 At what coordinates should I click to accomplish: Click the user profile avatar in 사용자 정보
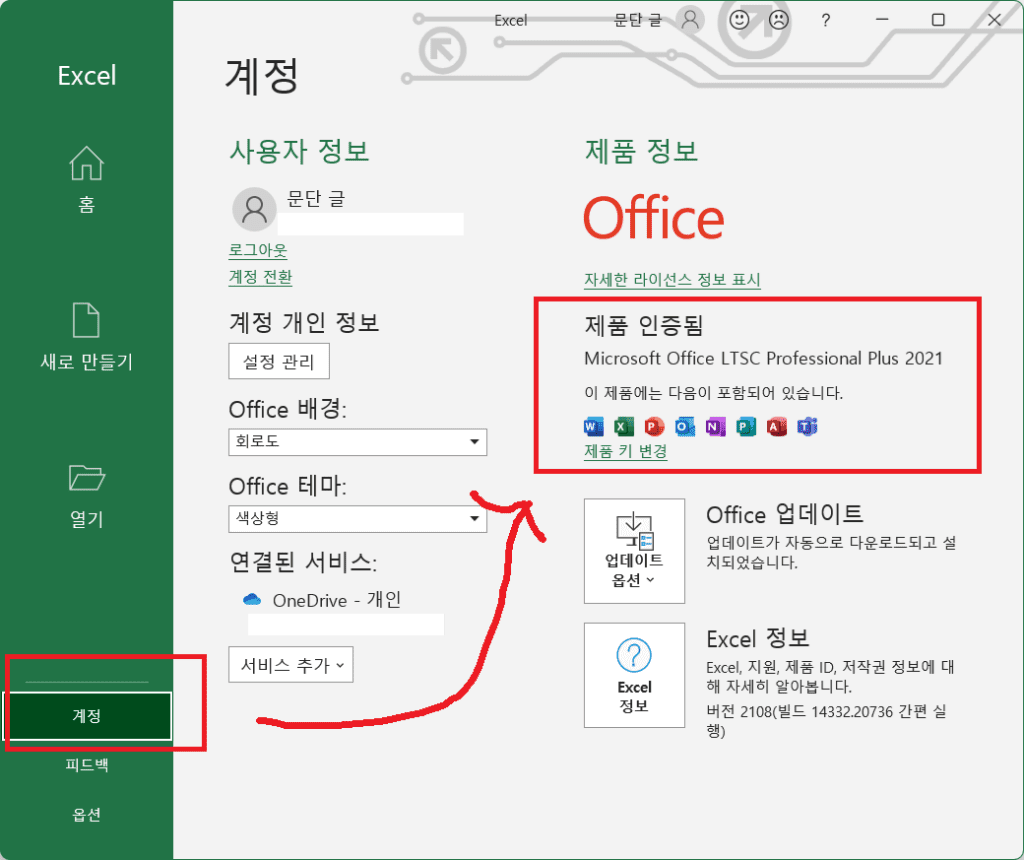(x=254, y=210)
